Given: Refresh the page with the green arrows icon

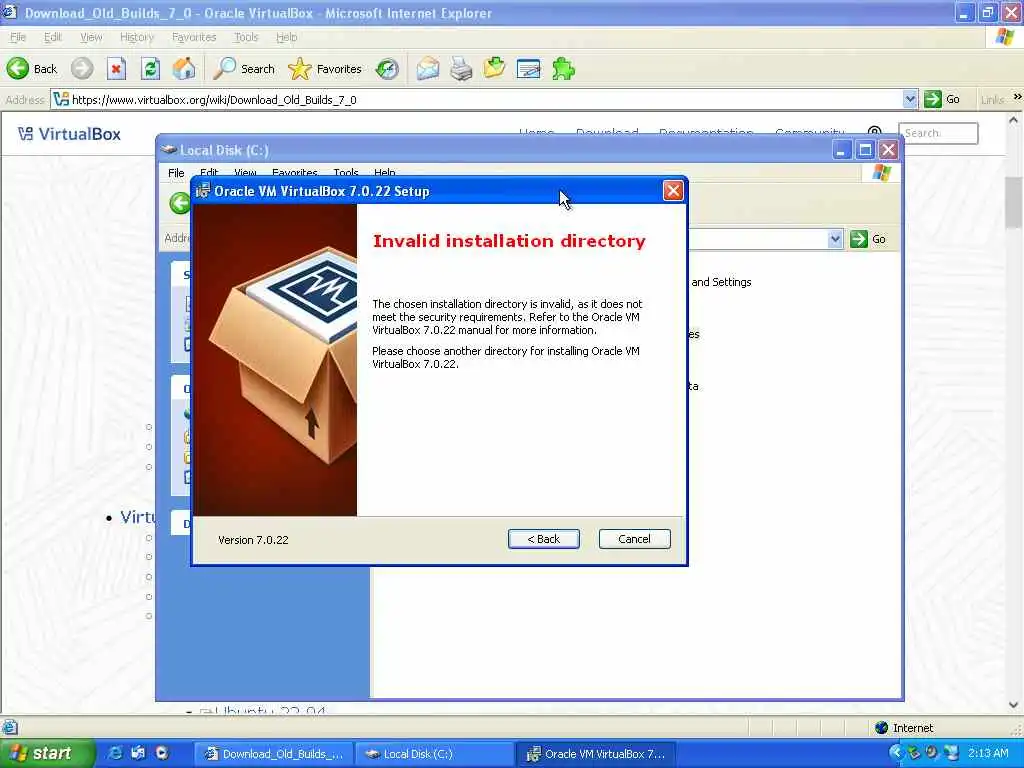Looking at the screenshot, I should (x=150, y=69).
